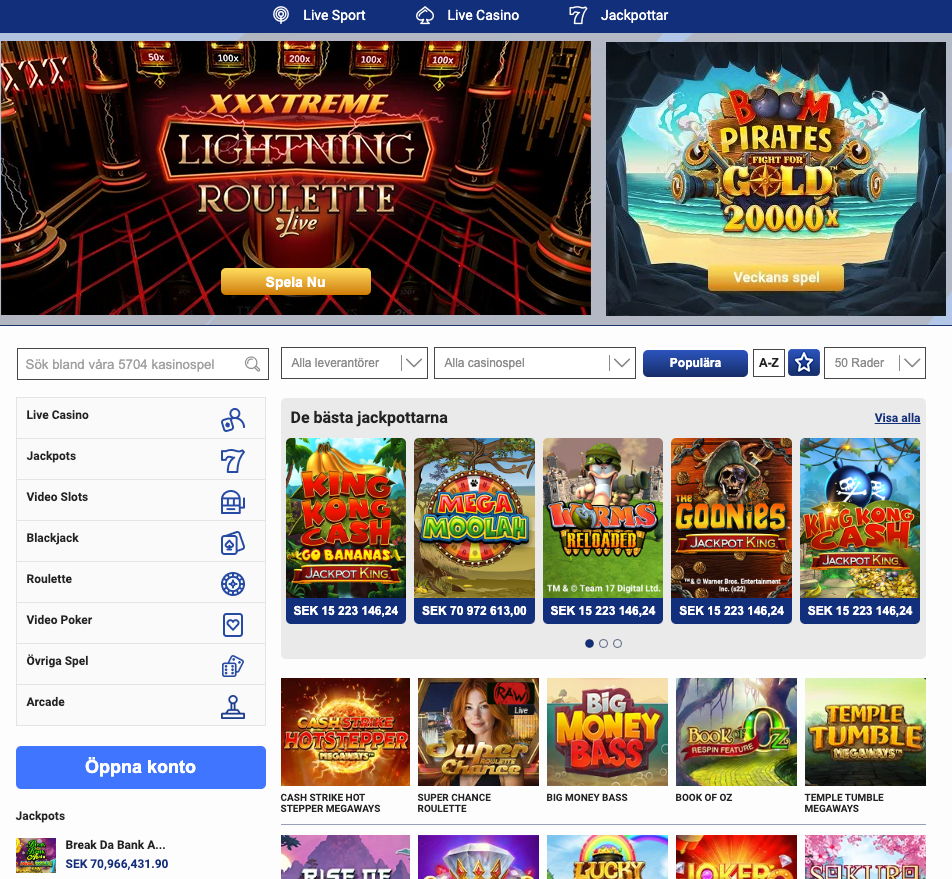This screenshot has width=952, height=879.
Task: Select Live Casino category in sidebar
Action: [x=141, y=418]
